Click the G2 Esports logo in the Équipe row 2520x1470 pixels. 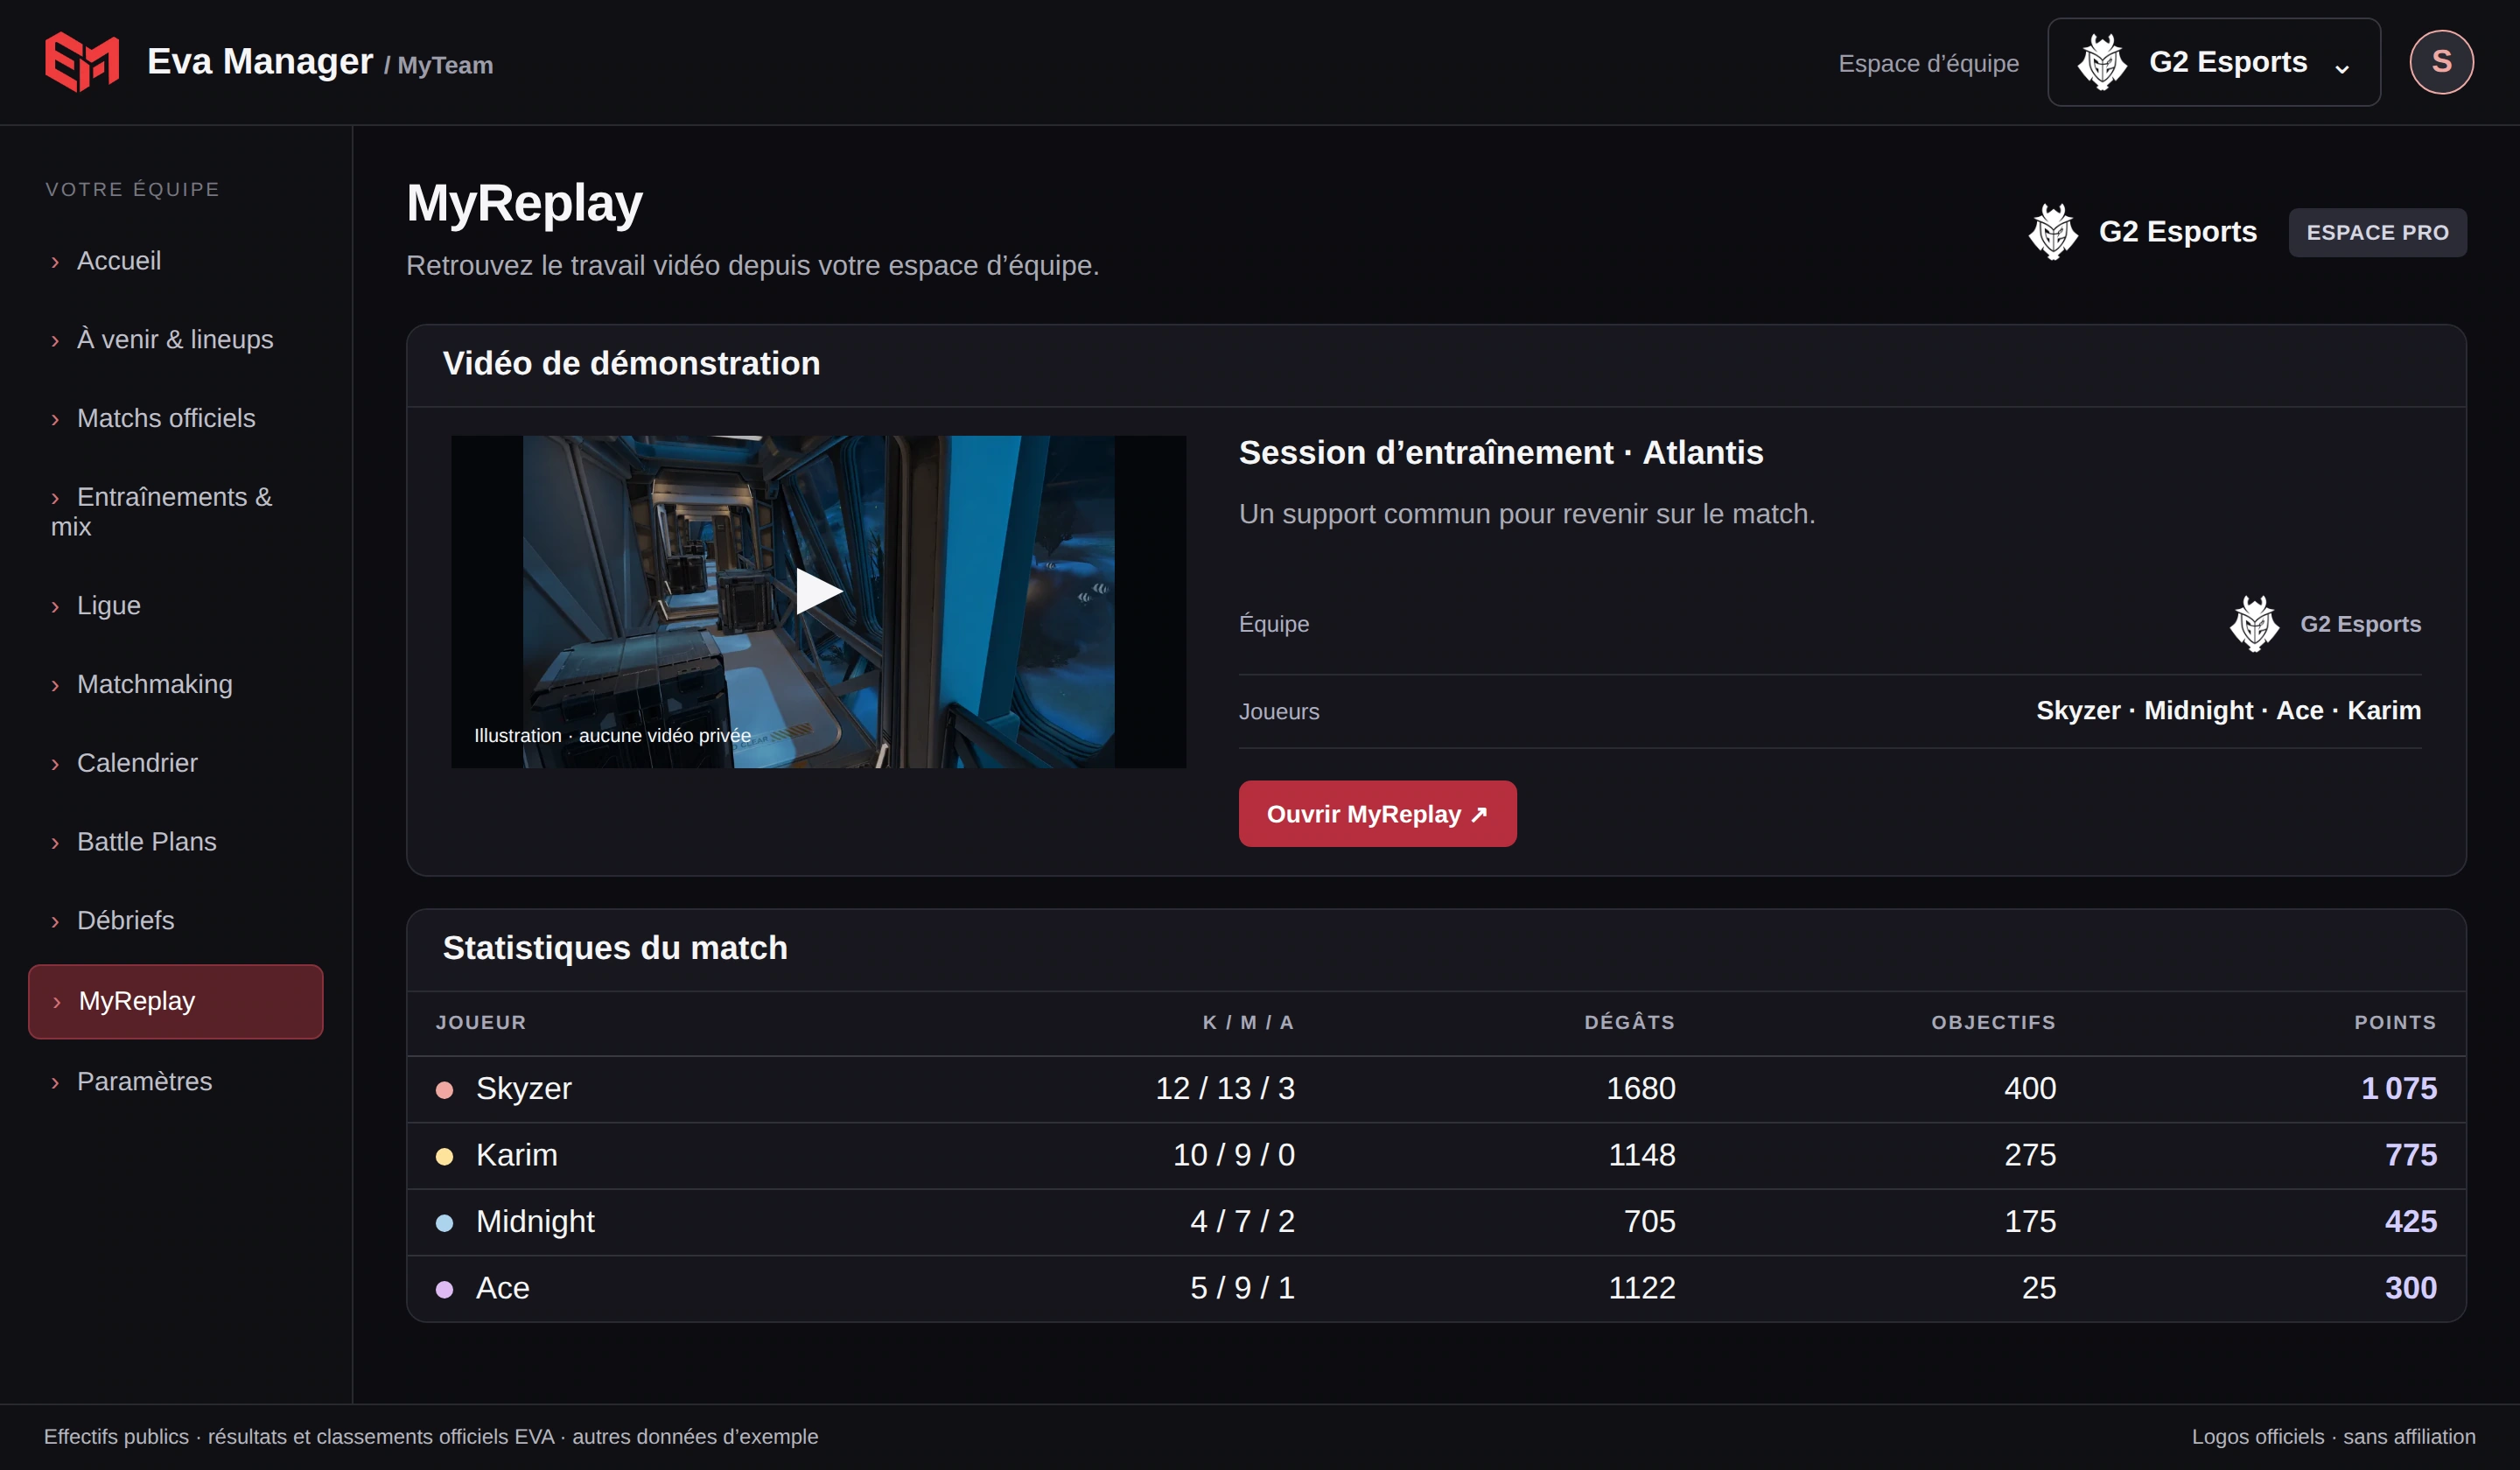[x=2254, y=624]
